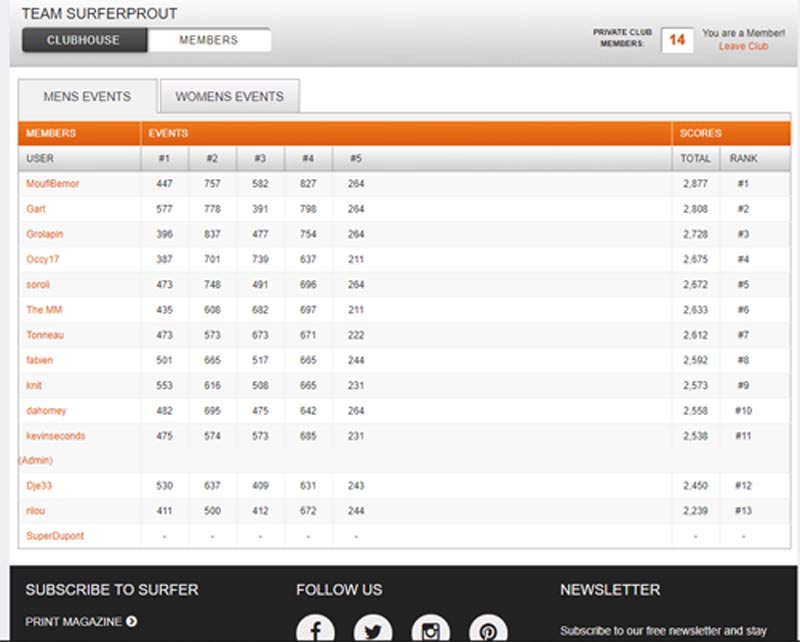Click the USER column header
The height and width of the screenshot is (642, 800).
point(40,158)
